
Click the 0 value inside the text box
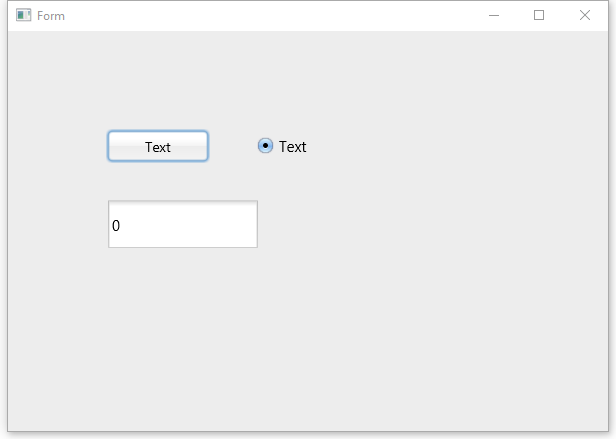click(116, 226)
